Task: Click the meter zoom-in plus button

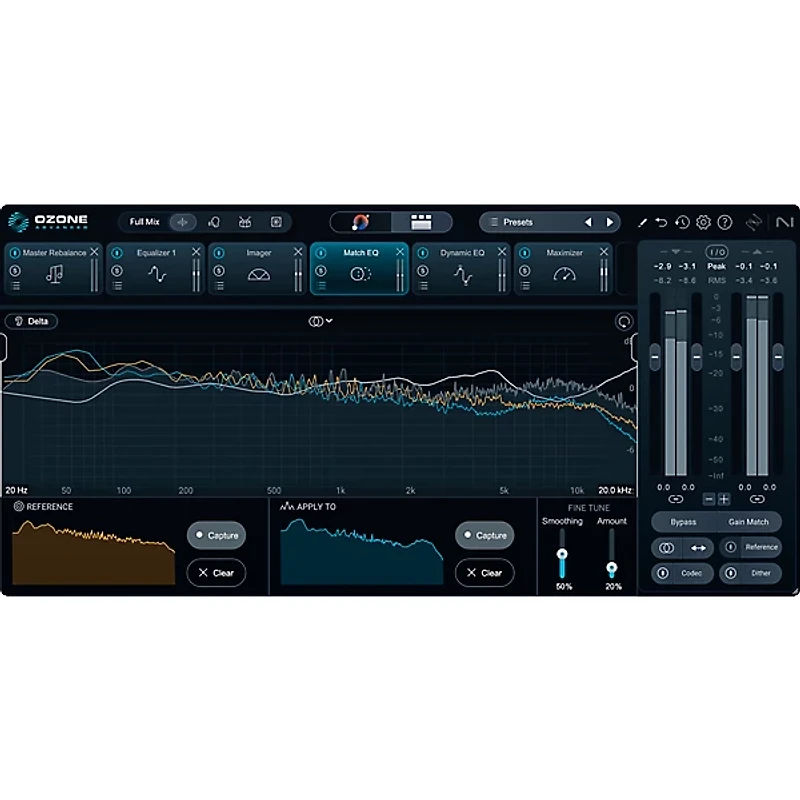Action: [x=724, y=499]
